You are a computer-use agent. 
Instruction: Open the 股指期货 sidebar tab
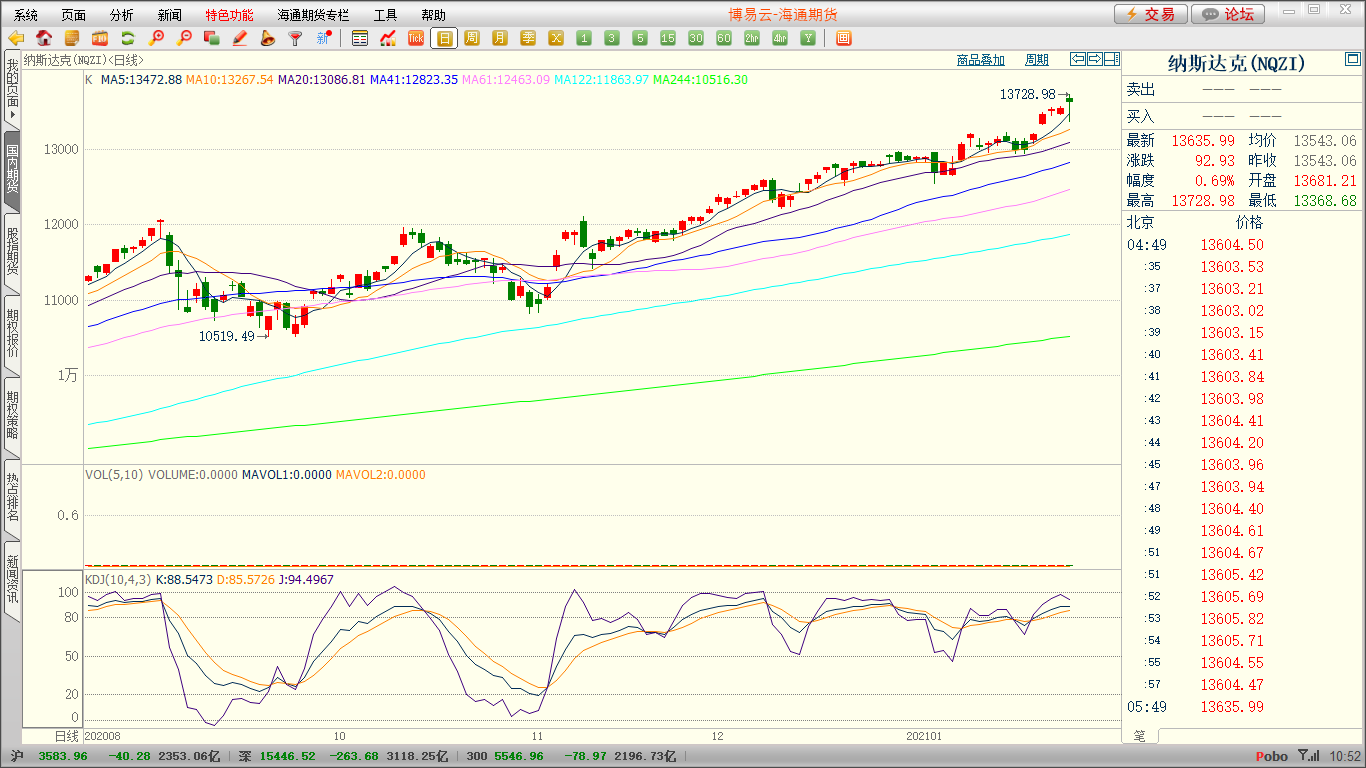point(12,251)
